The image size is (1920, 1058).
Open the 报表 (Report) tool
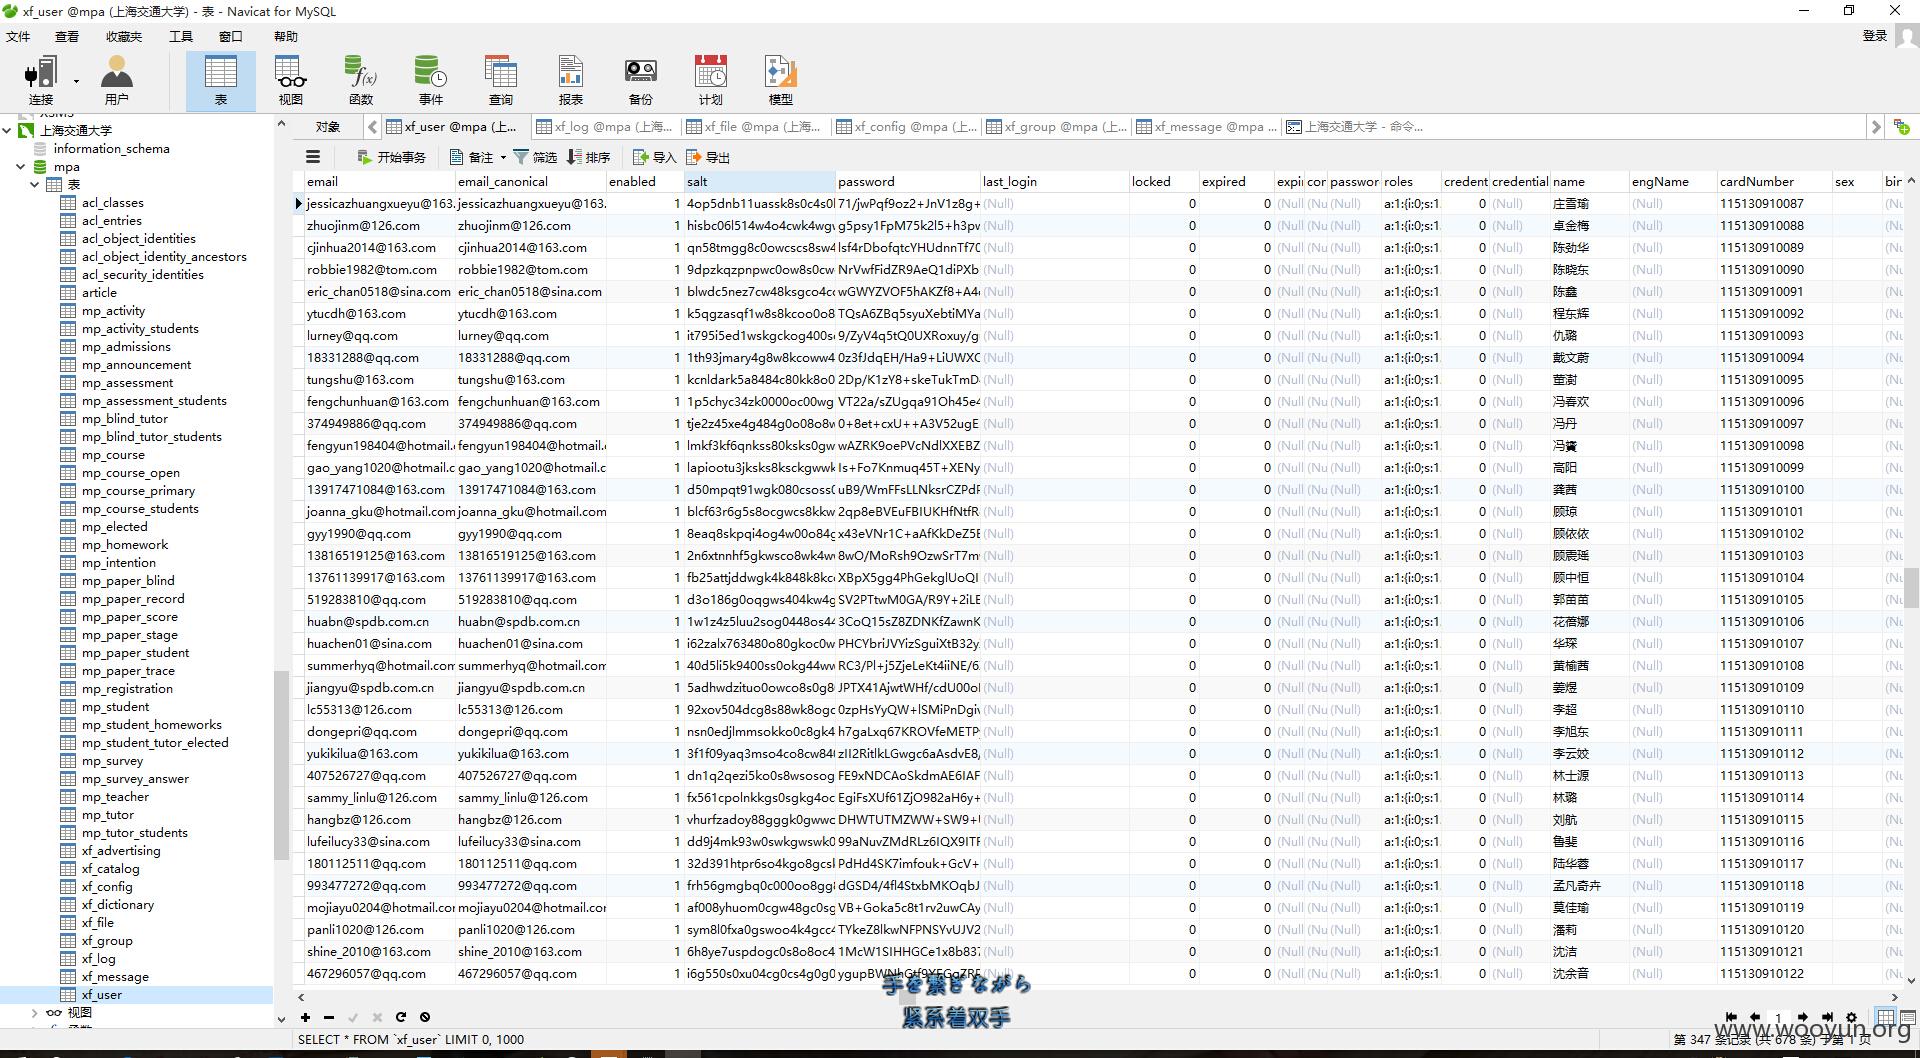[571, 80]
